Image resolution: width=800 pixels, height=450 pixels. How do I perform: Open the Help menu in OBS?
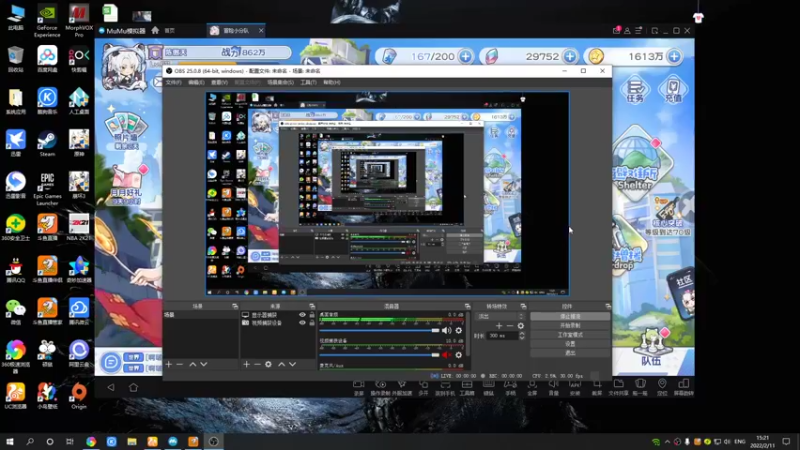(332, 82)
